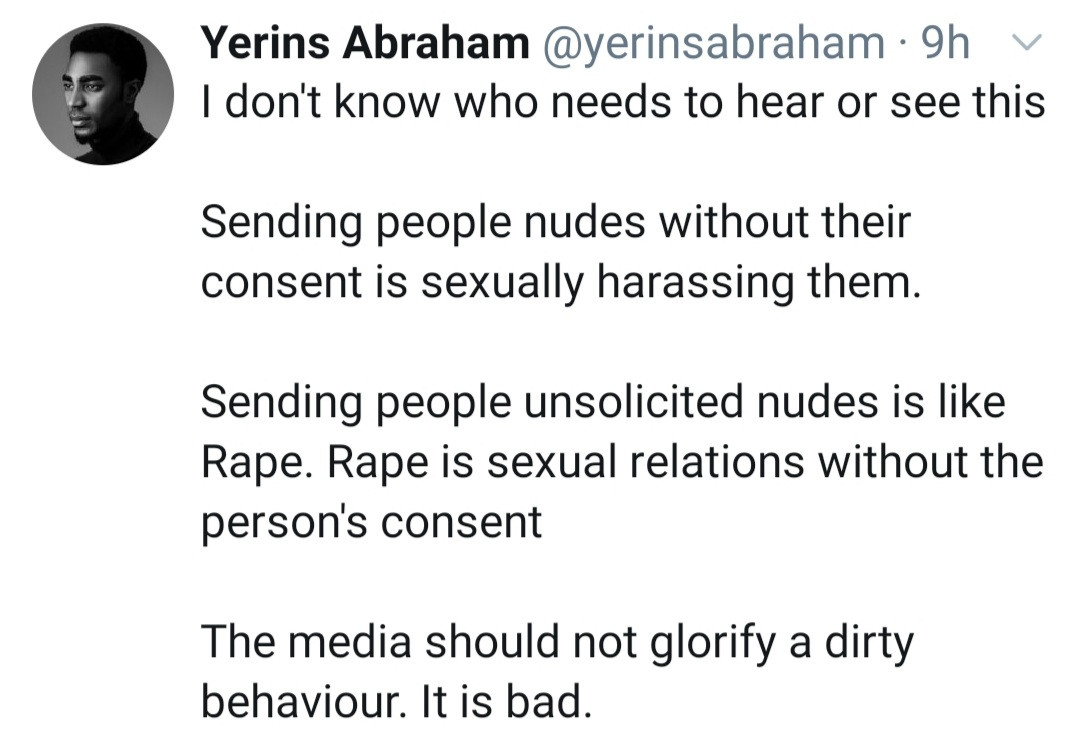The image size is (1080, 744).
Task: Click the line "consent is sexually harassing them."
Action: (x=560, y=282)
